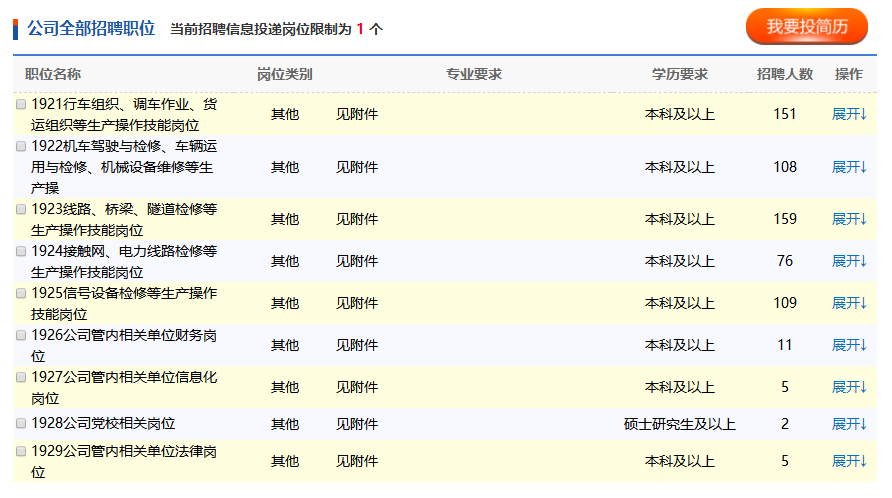Viewport: 892px width, 498px height.
Task: Expand the 1927信息化岗位 row
Action: [849, 387]
